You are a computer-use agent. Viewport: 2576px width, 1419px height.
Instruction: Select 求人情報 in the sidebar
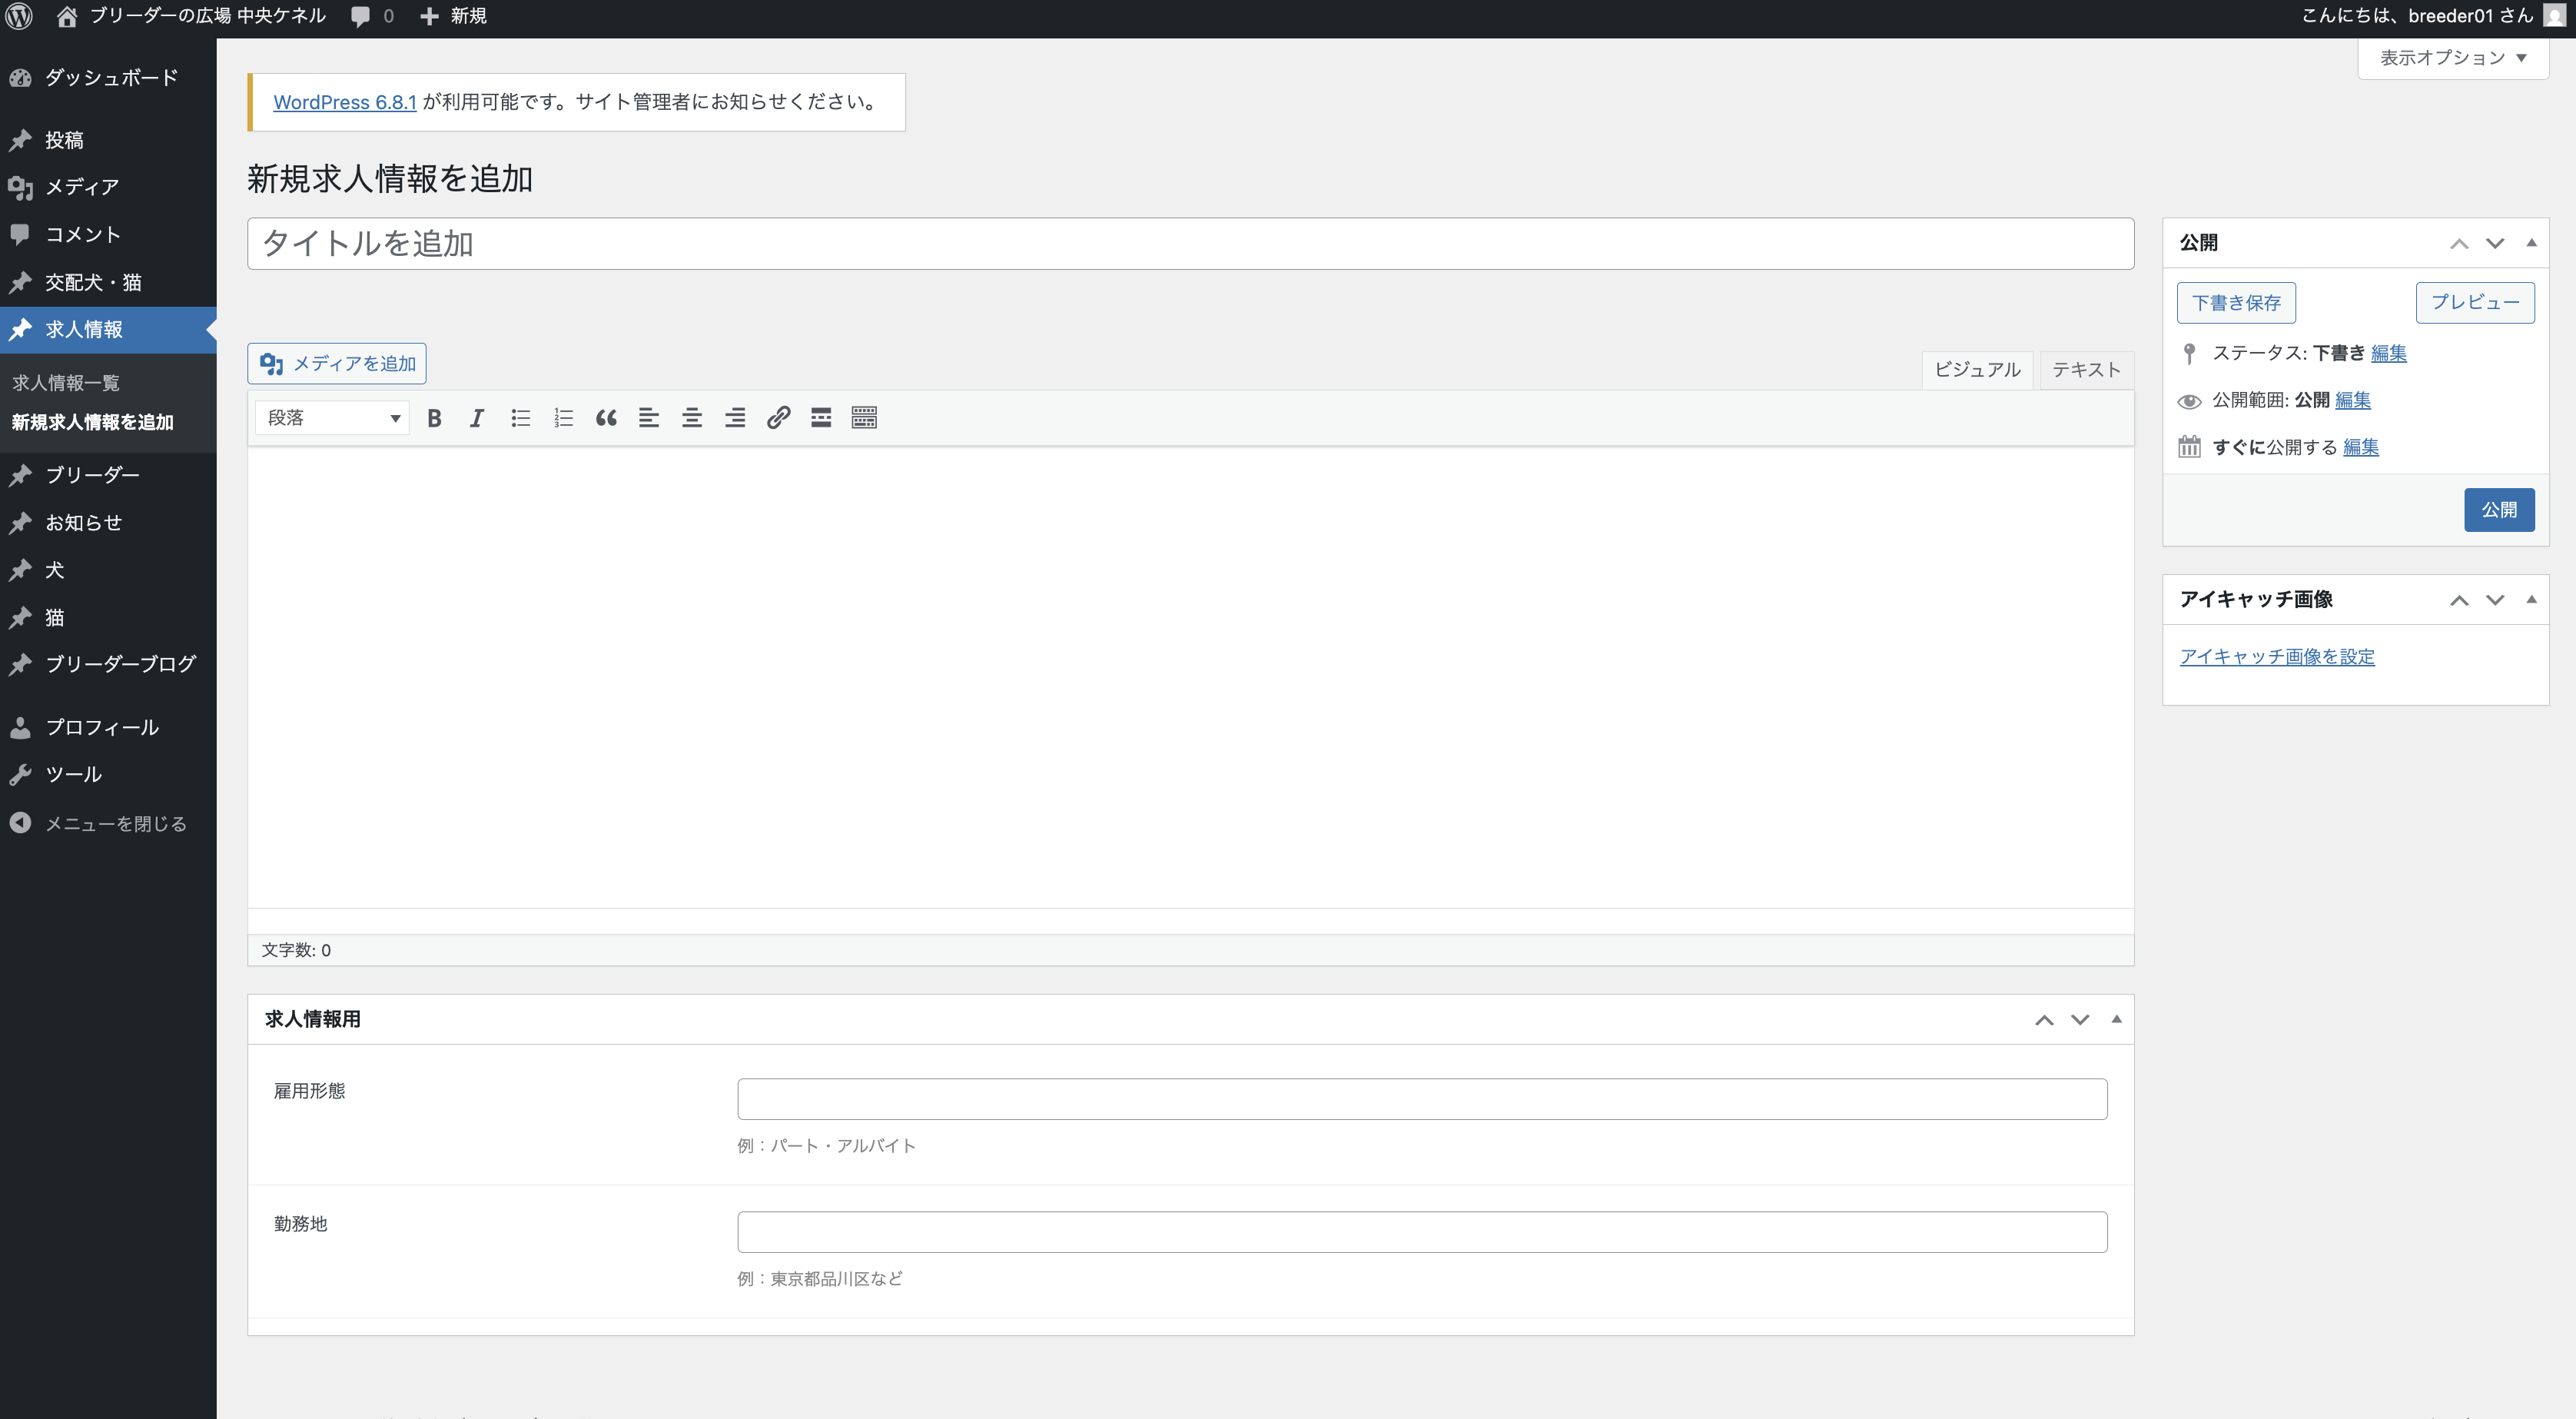[x=108, y=330]
